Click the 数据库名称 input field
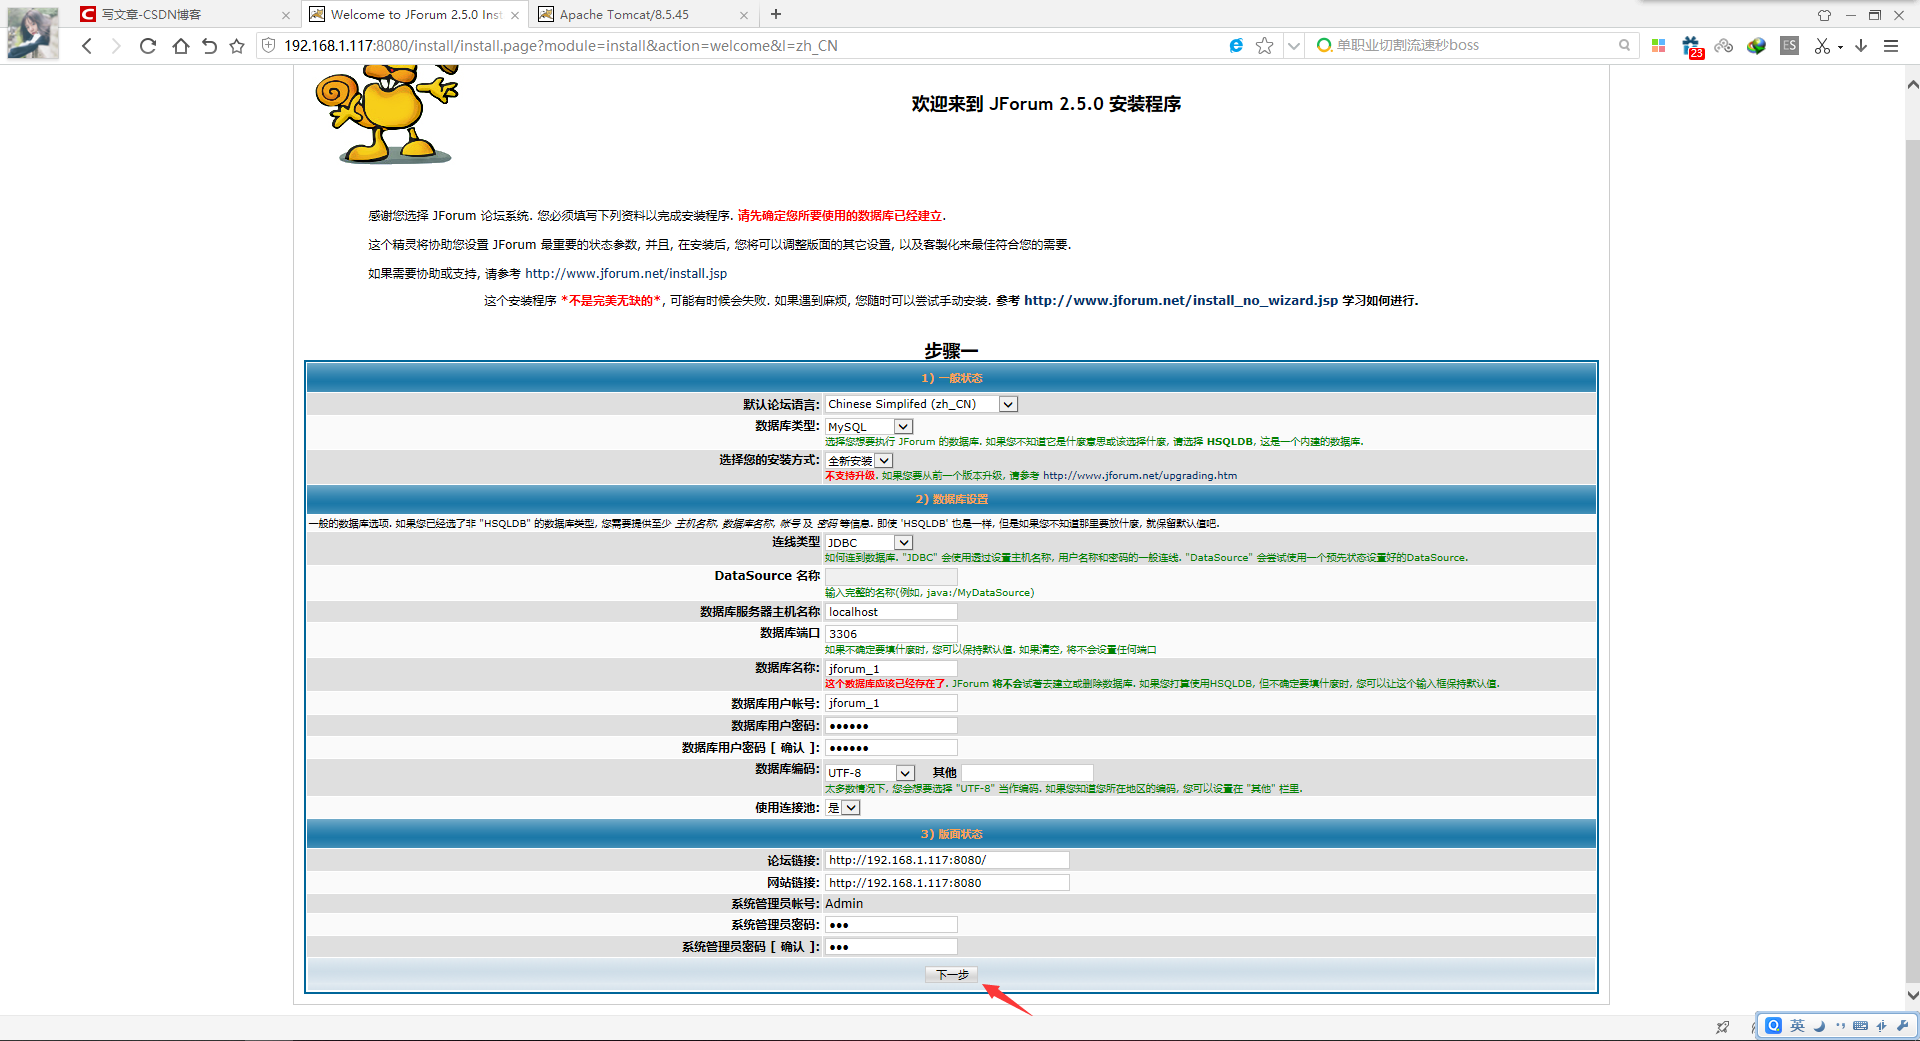The height and width of the screenshot is (1041, 1920). coord(891,669)
